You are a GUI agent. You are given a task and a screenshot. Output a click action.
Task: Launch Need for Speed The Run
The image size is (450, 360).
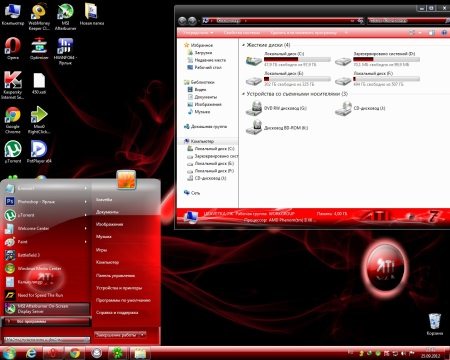(x=45, y=295)
